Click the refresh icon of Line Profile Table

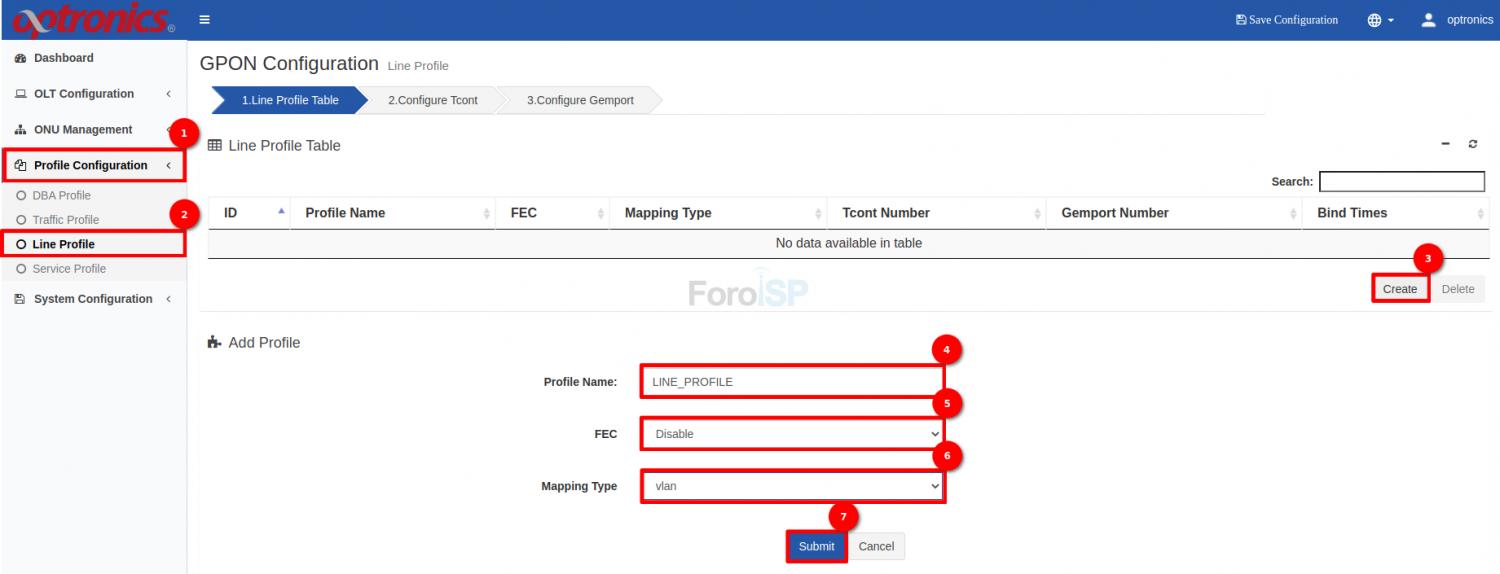(1473, 145)
